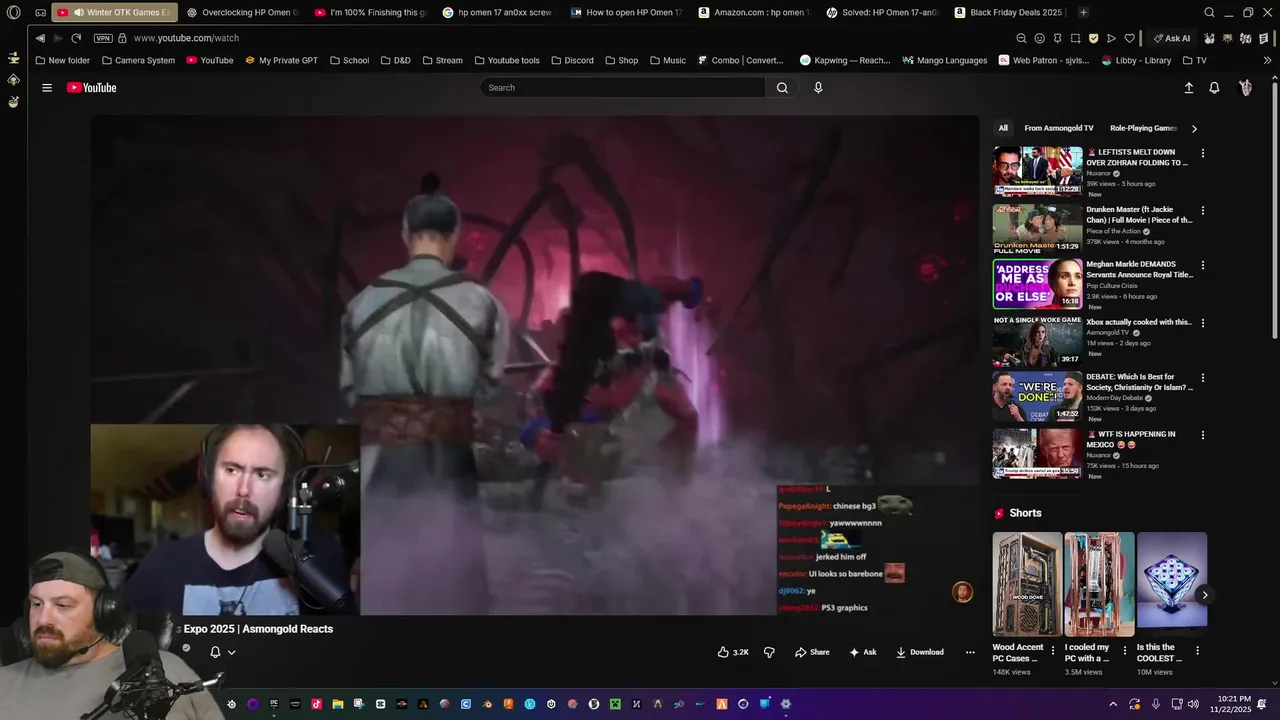Click the www.youtube.com/watch address field
The height and width of the screenshot is (720, 1280).
click(186, 38)
